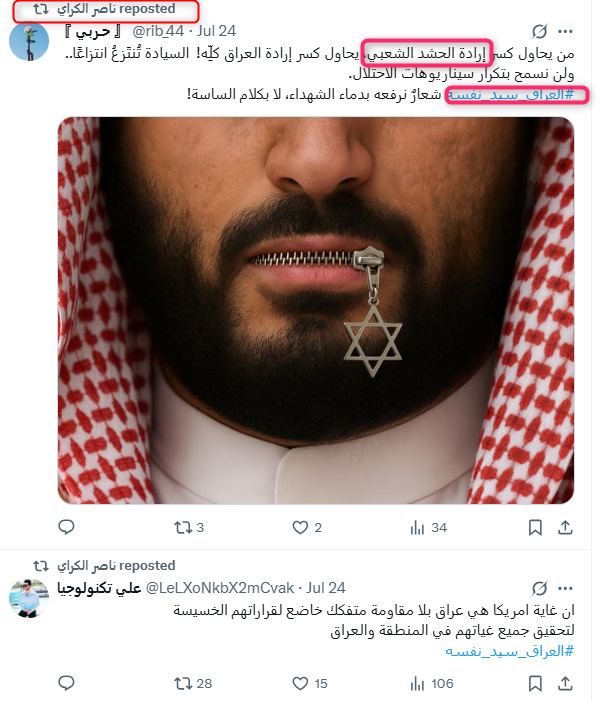Image resolution: width=602 pixels, height=701 pixels.
Task: Share the @rib_44 post
Action: click(565, 528)
